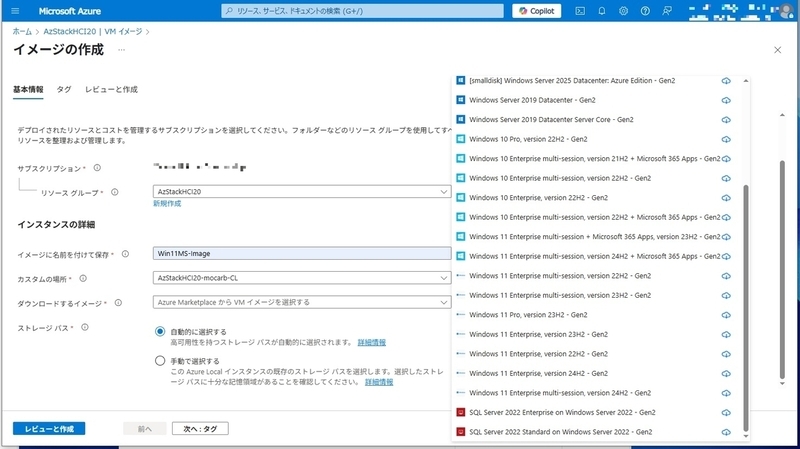This screenshot has height=449, width=800.
Task: Open 詳細情報 link for automatic storage path
Action: (x=371, y=342)
